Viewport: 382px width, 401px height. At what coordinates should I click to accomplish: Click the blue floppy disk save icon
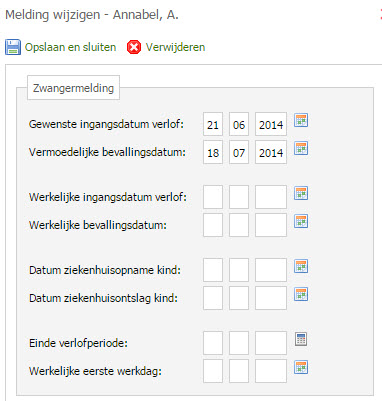(x=13, y=47)
